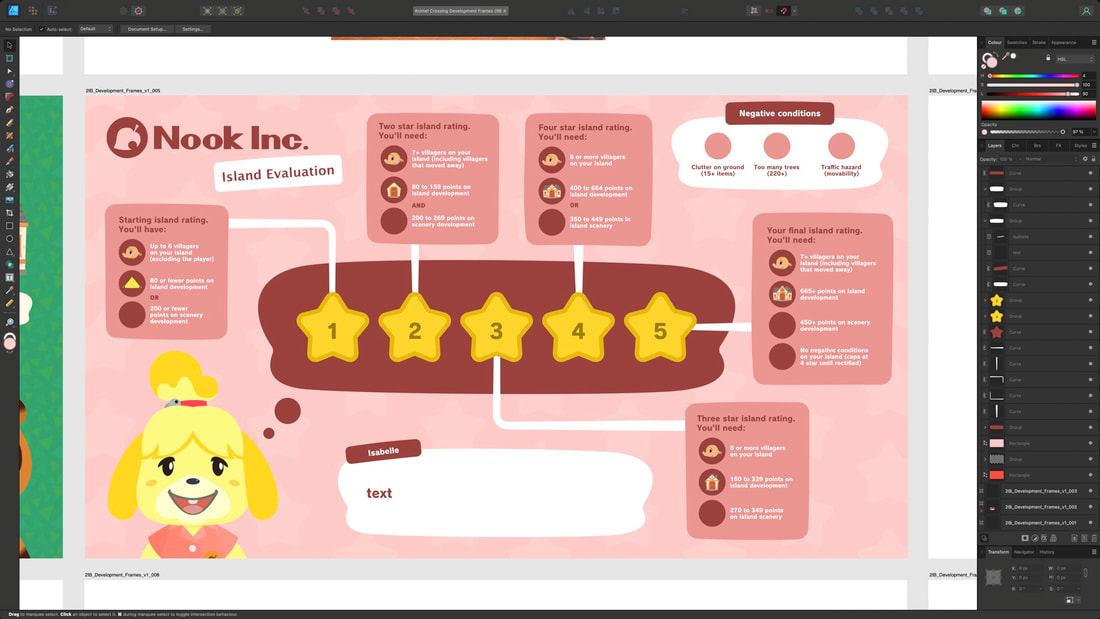
Task: Open the gear icon in Layers panel
Action: (1085, 159)
